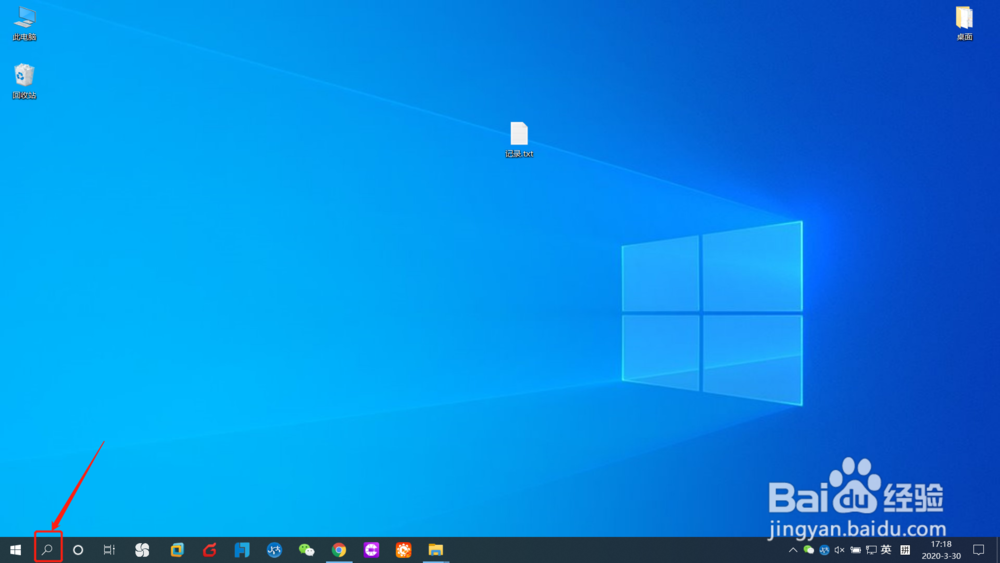Open the clock showing 17:18
This screenshot has height=563, width=1000.
[941, 550]
